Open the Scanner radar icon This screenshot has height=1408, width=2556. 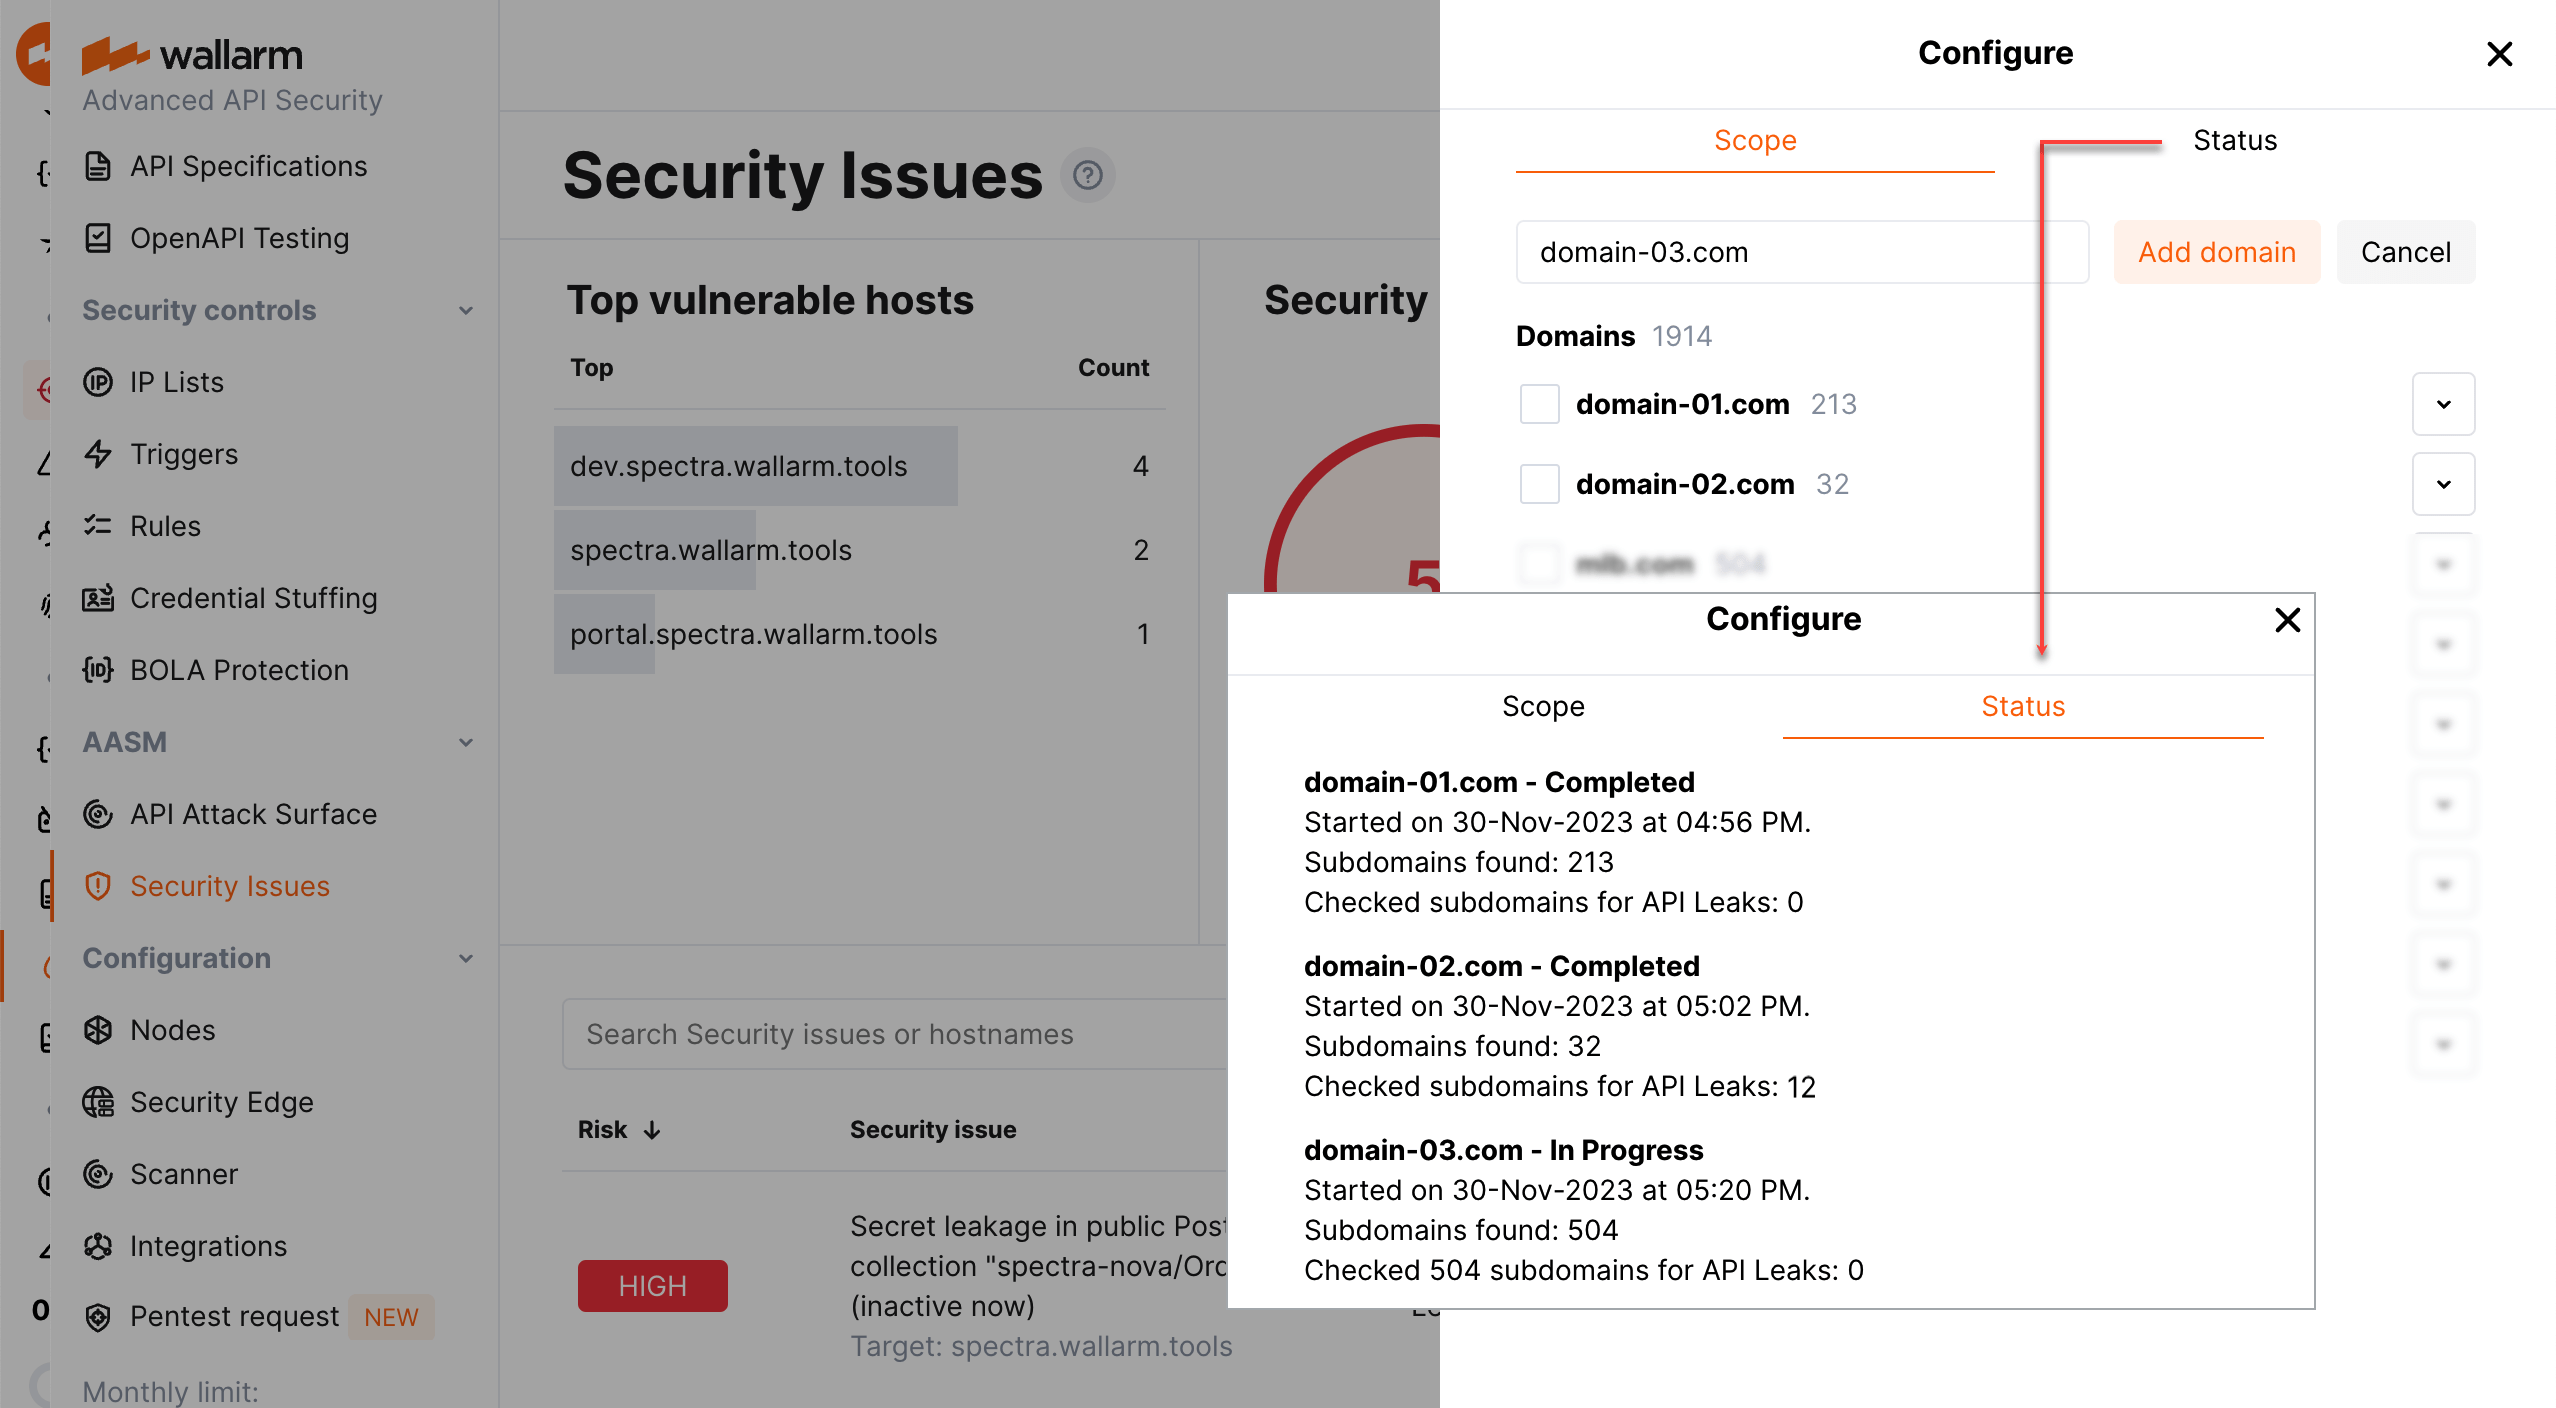click(98, 1174)
